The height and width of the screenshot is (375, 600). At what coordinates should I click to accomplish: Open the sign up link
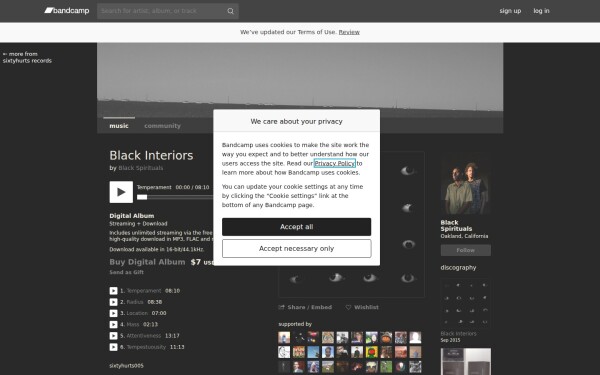pyautogui.click(x=510, y=11)
